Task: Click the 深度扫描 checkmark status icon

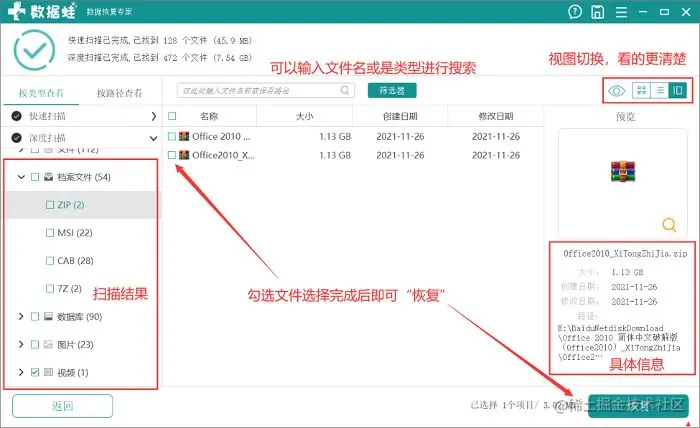Action: 17,137
